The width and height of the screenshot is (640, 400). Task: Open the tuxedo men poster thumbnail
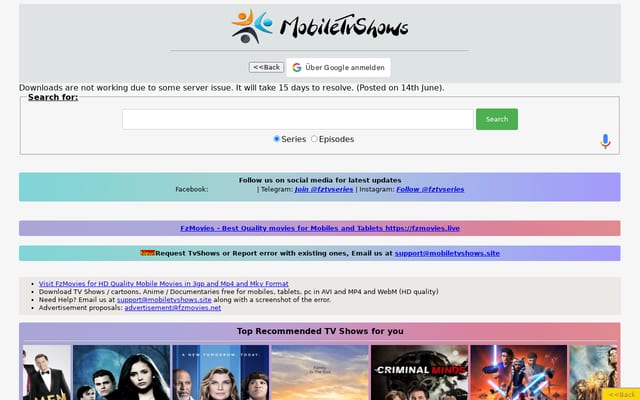47,372
